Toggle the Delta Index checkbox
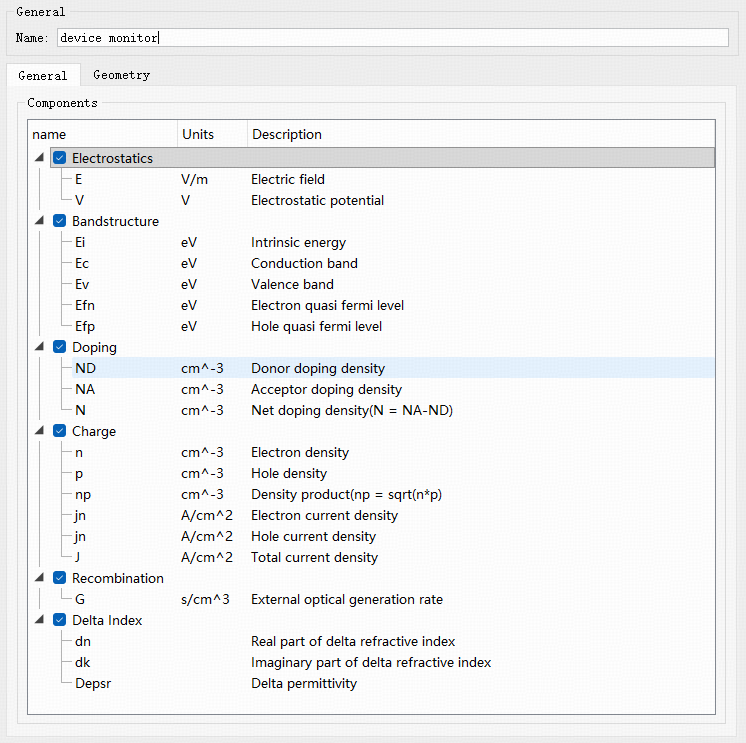Image resolution: width=746 pixels, height=743 pixels. coord(60,620)
